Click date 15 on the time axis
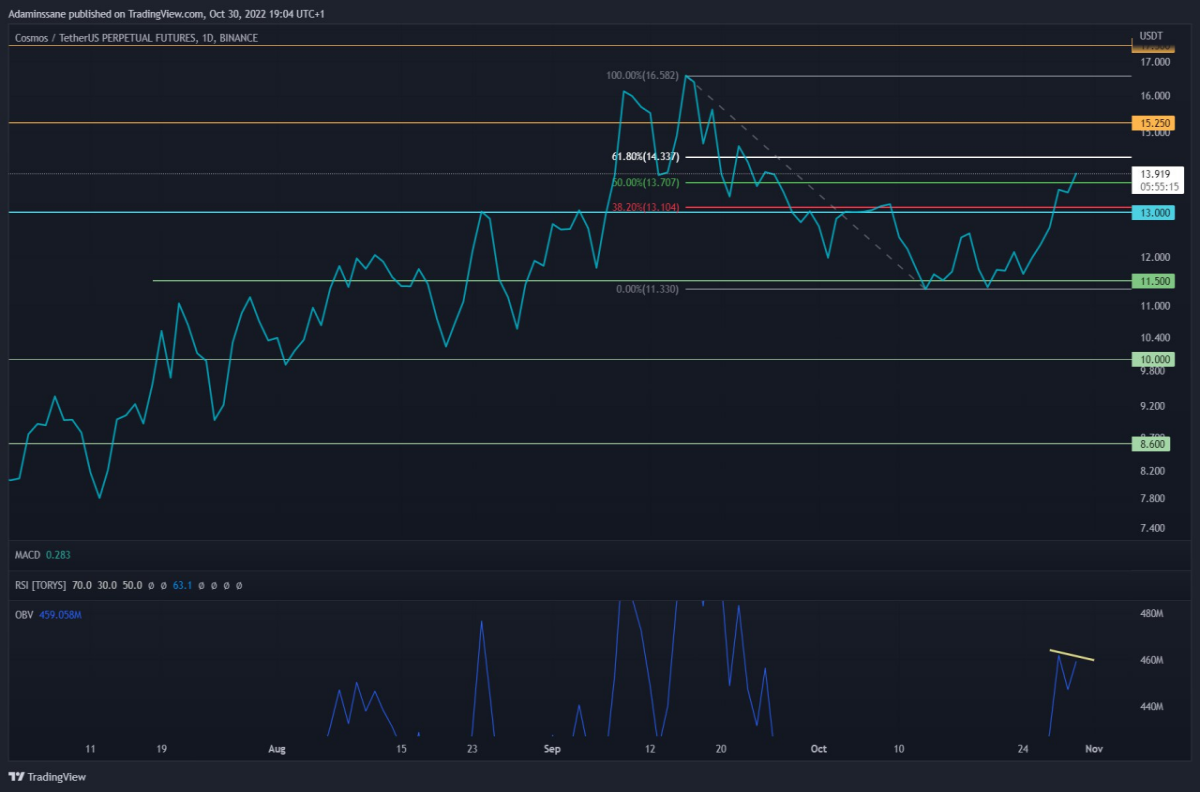 [x=401, y=748]
